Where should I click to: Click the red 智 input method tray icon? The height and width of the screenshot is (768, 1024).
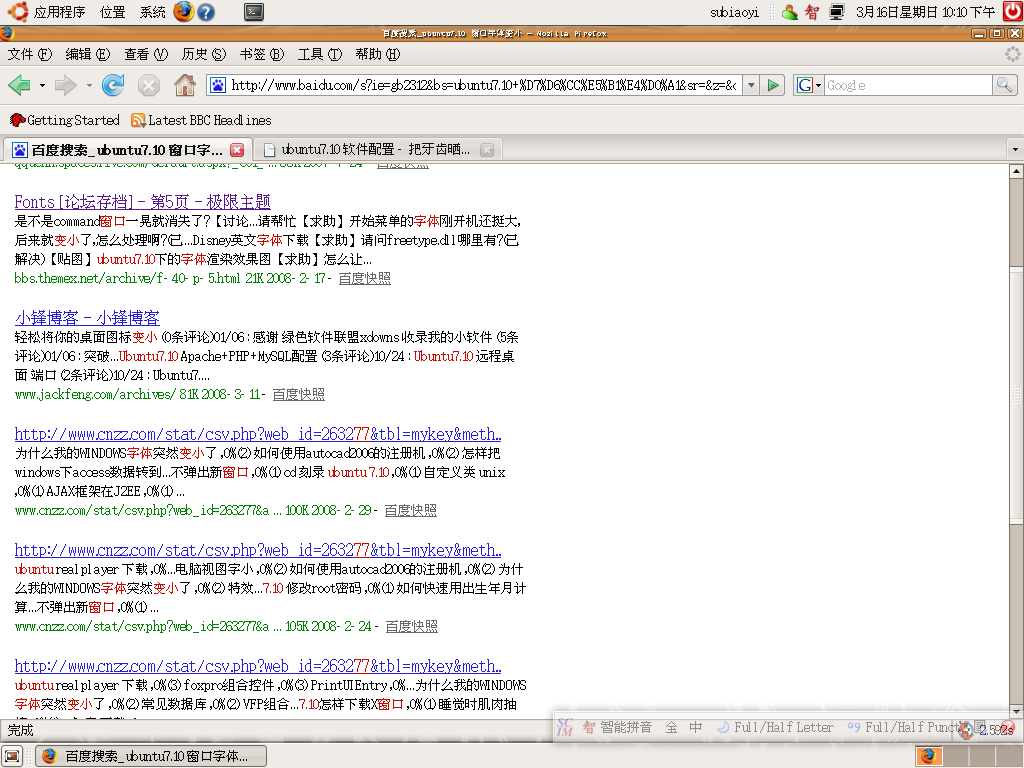[812, 12]
